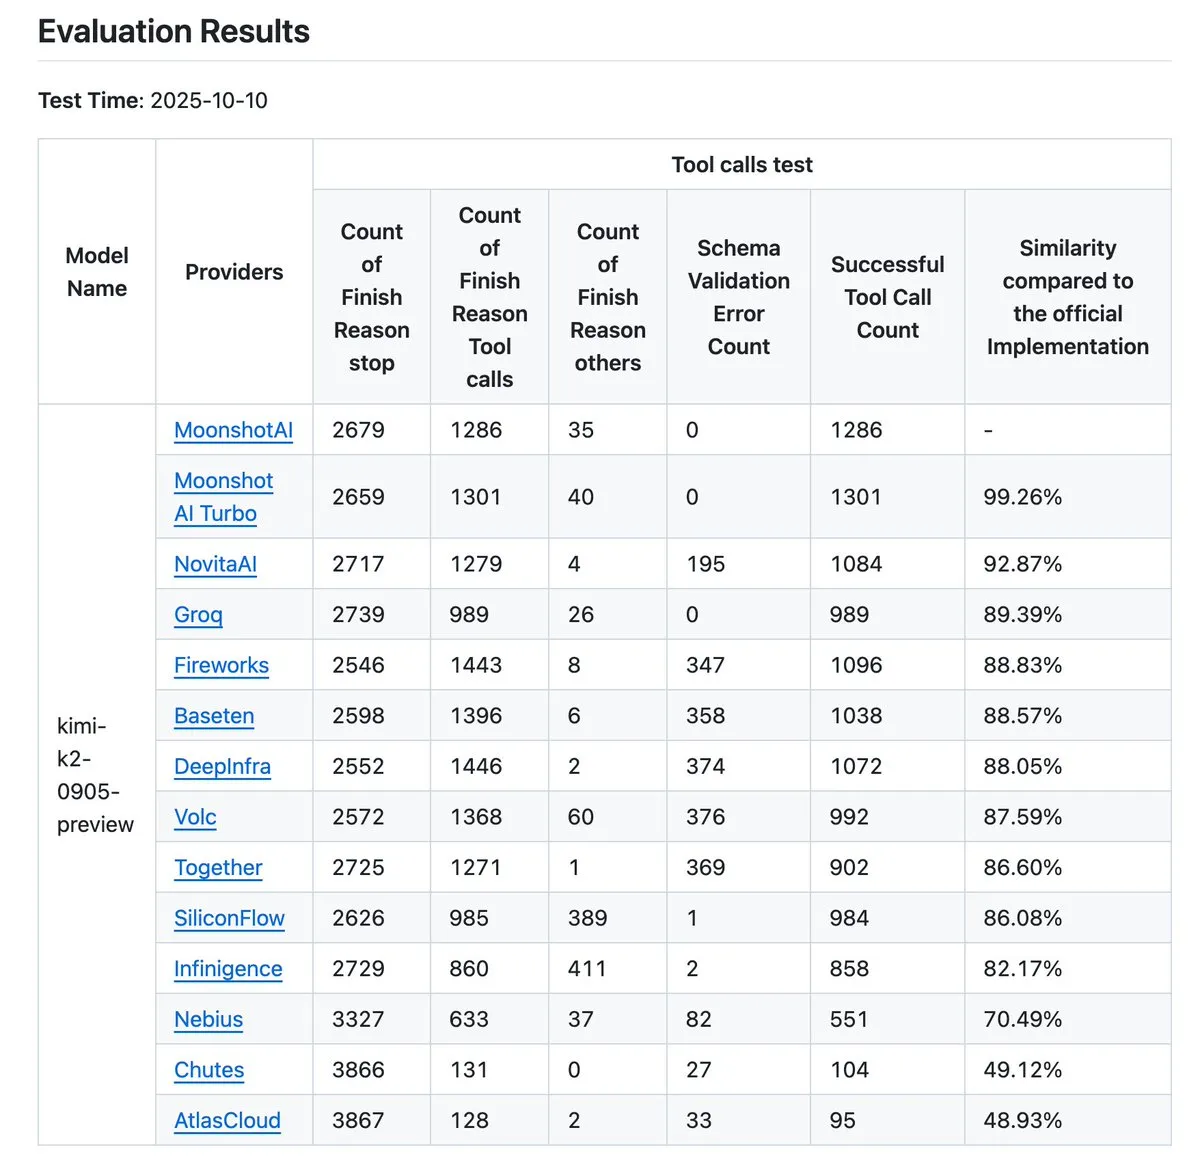Viewport: 1200px width, 1169px height.
Task: Click the NovitaAI provider link
Action: [215, 564]
